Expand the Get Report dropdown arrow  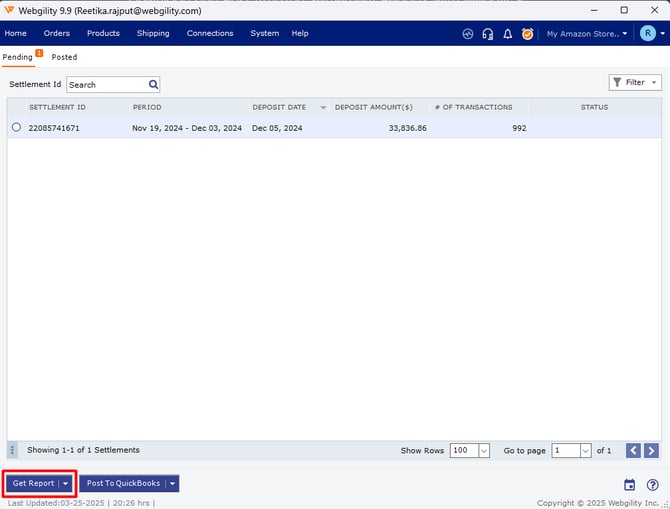tap(66, 484)
